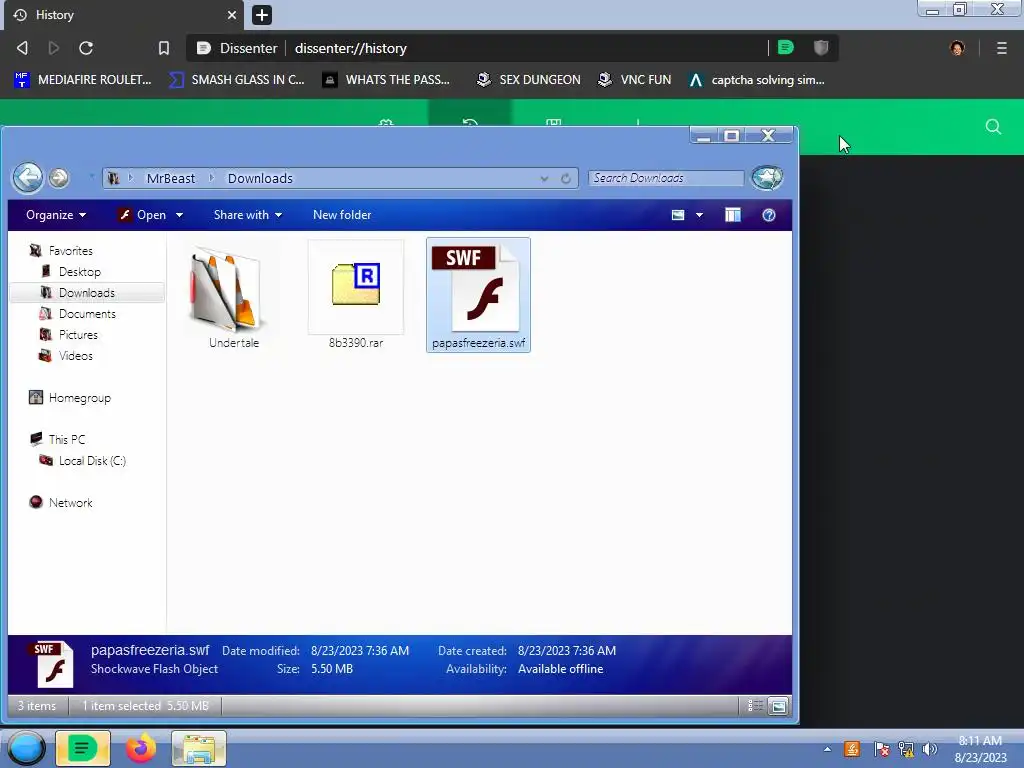Click Downloads in the Explorer breadcrumb

(260, 178)
